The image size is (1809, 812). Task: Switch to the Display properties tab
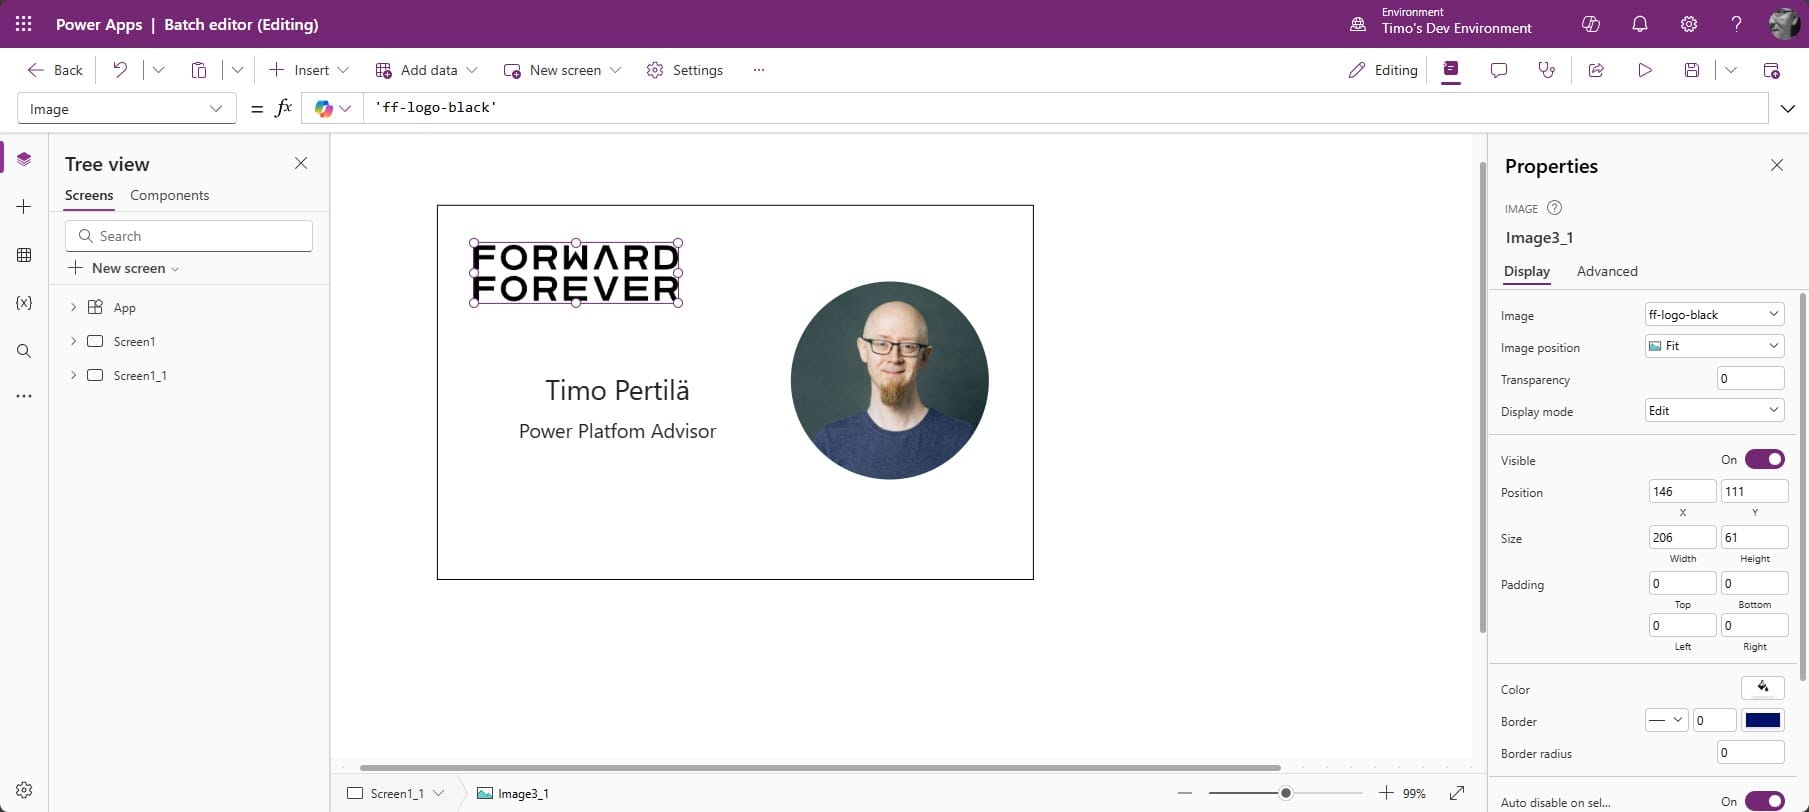pos(1527,271)
